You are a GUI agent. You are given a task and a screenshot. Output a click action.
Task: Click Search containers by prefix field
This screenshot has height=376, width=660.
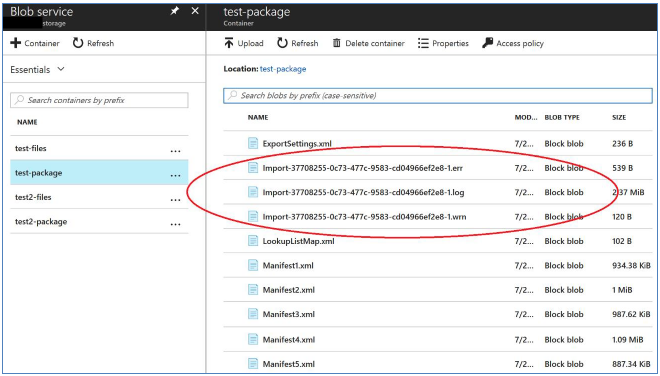tap(99, 100)
